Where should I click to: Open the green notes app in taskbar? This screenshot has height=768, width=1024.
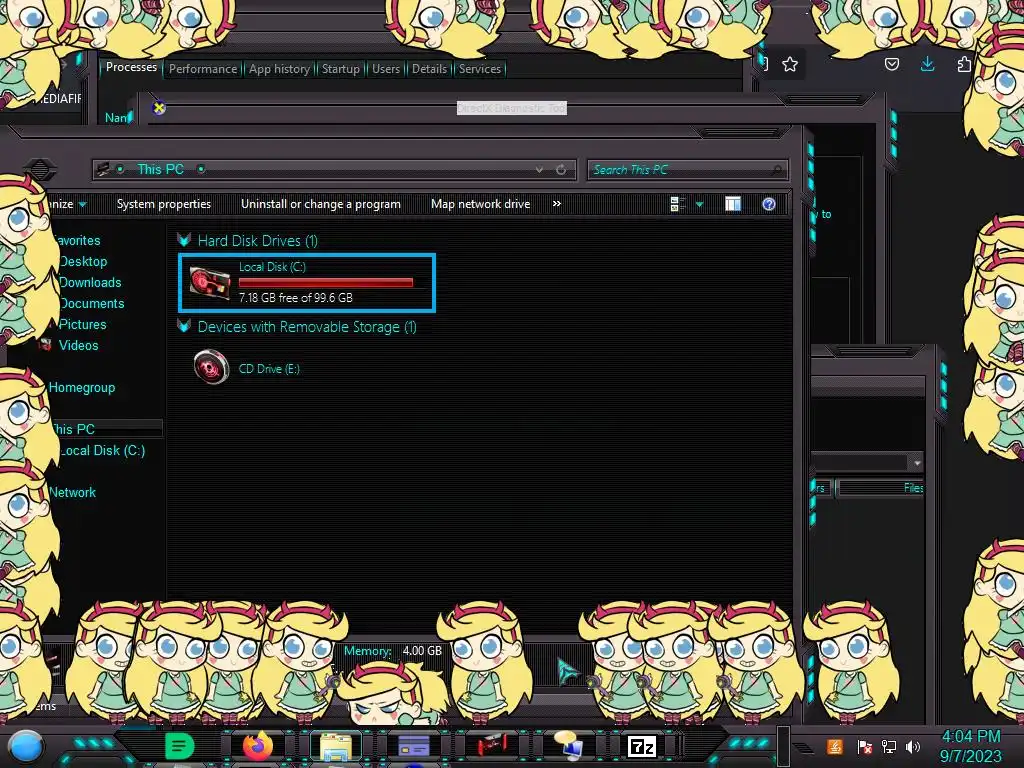(x=180, y=746)
